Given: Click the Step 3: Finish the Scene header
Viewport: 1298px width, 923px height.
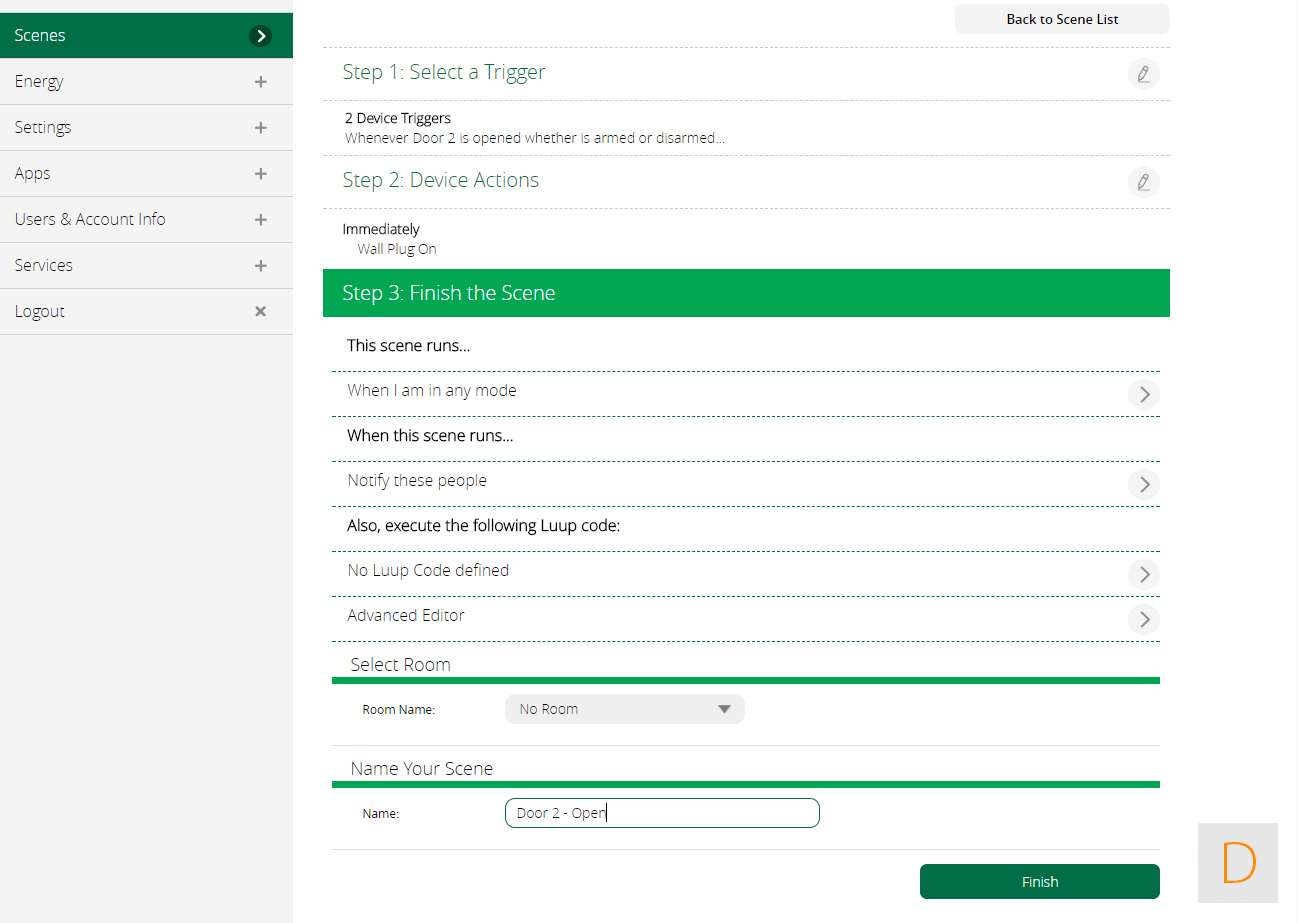Looking at the screenshot, I should pos(745,293).
